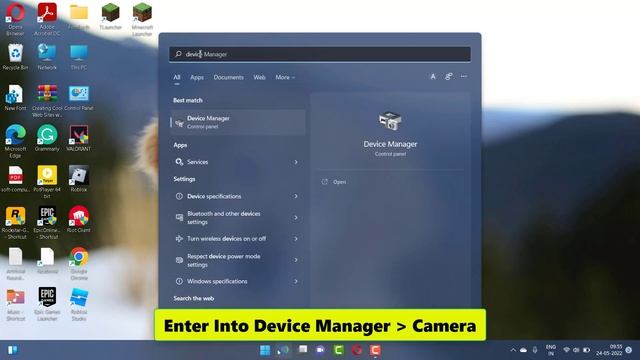The height and width of the screenshot is (360, 640).
Task: Open the green Camtasia icon on taskbar
Action: [x=338, y=350]
